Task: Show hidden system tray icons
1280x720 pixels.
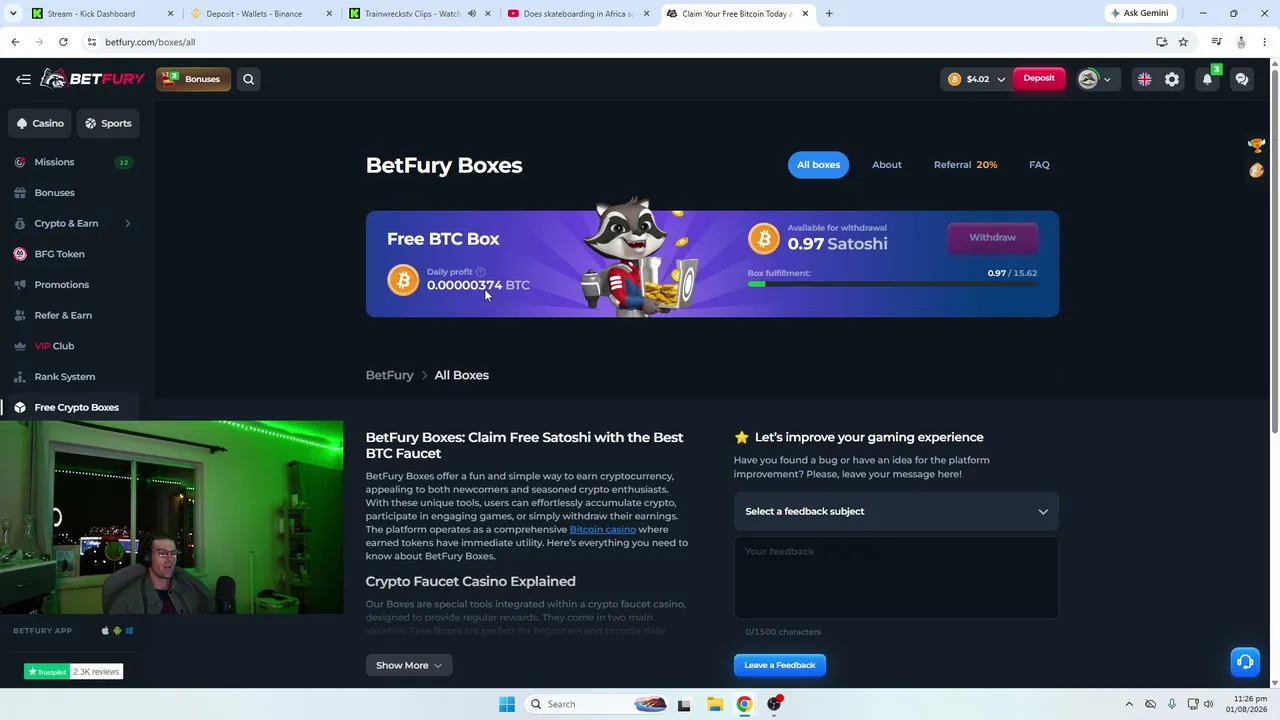Action: click(x=1129, y=704)
